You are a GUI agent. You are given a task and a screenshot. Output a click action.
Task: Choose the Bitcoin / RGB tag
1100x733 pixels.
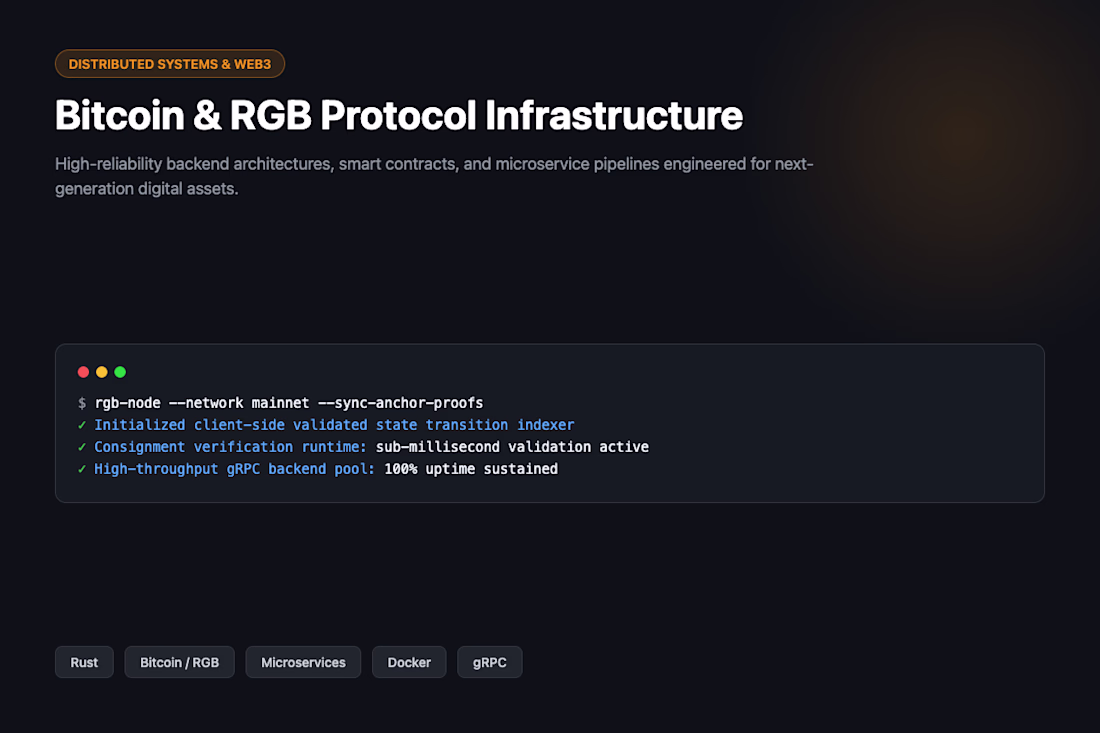pyautogui.click(x=180, y=662)
